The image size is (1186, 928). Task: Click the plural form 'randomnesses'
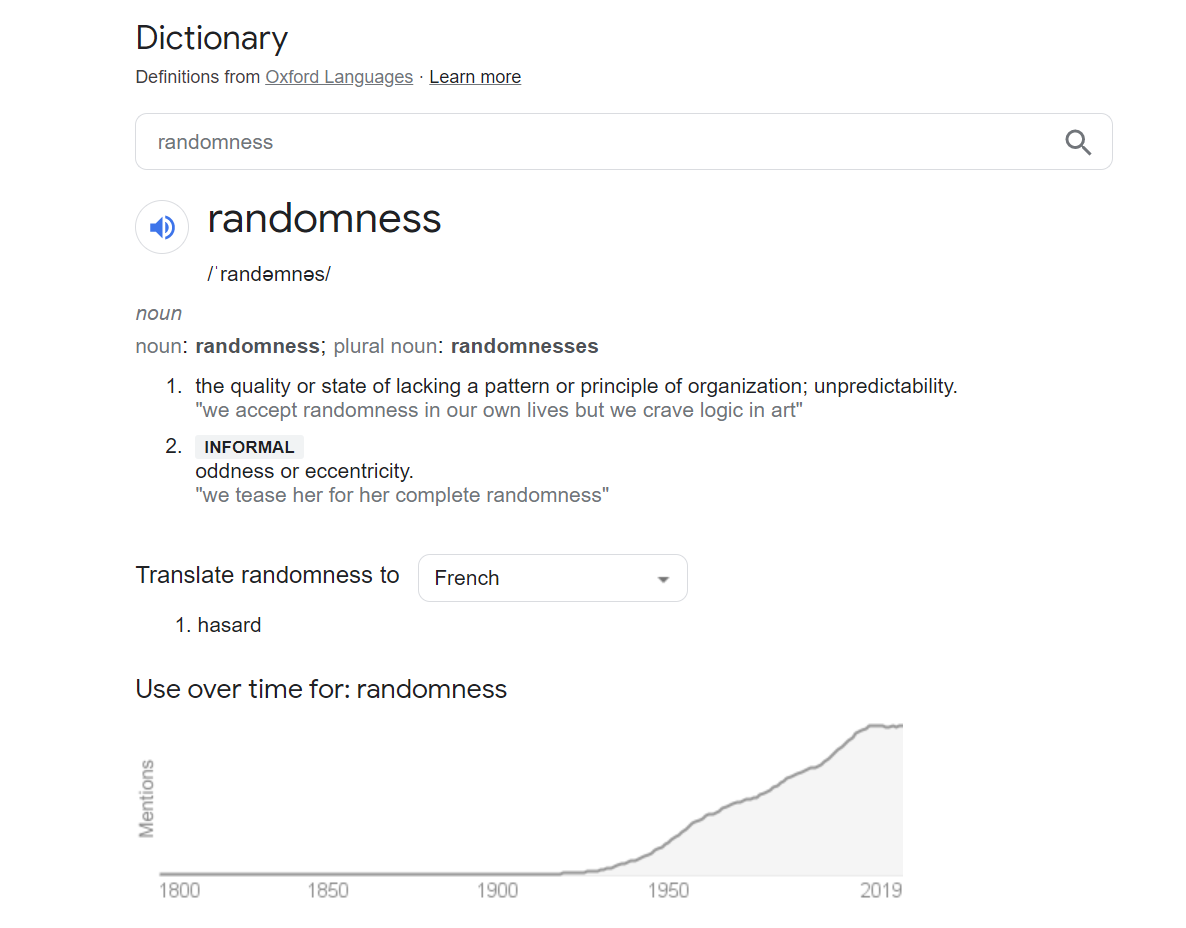[524, 346]
